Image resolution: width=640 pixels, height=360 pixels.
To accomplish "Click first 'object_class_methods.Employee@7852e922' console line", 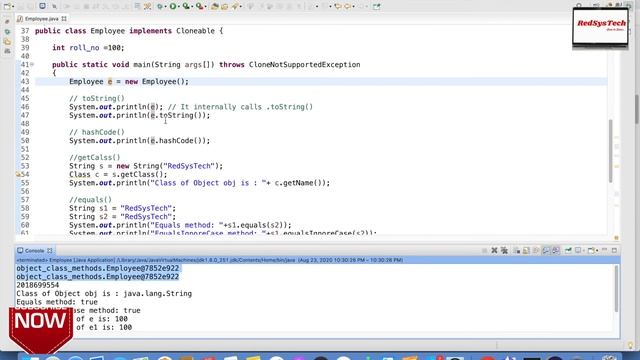I will 98,268.
